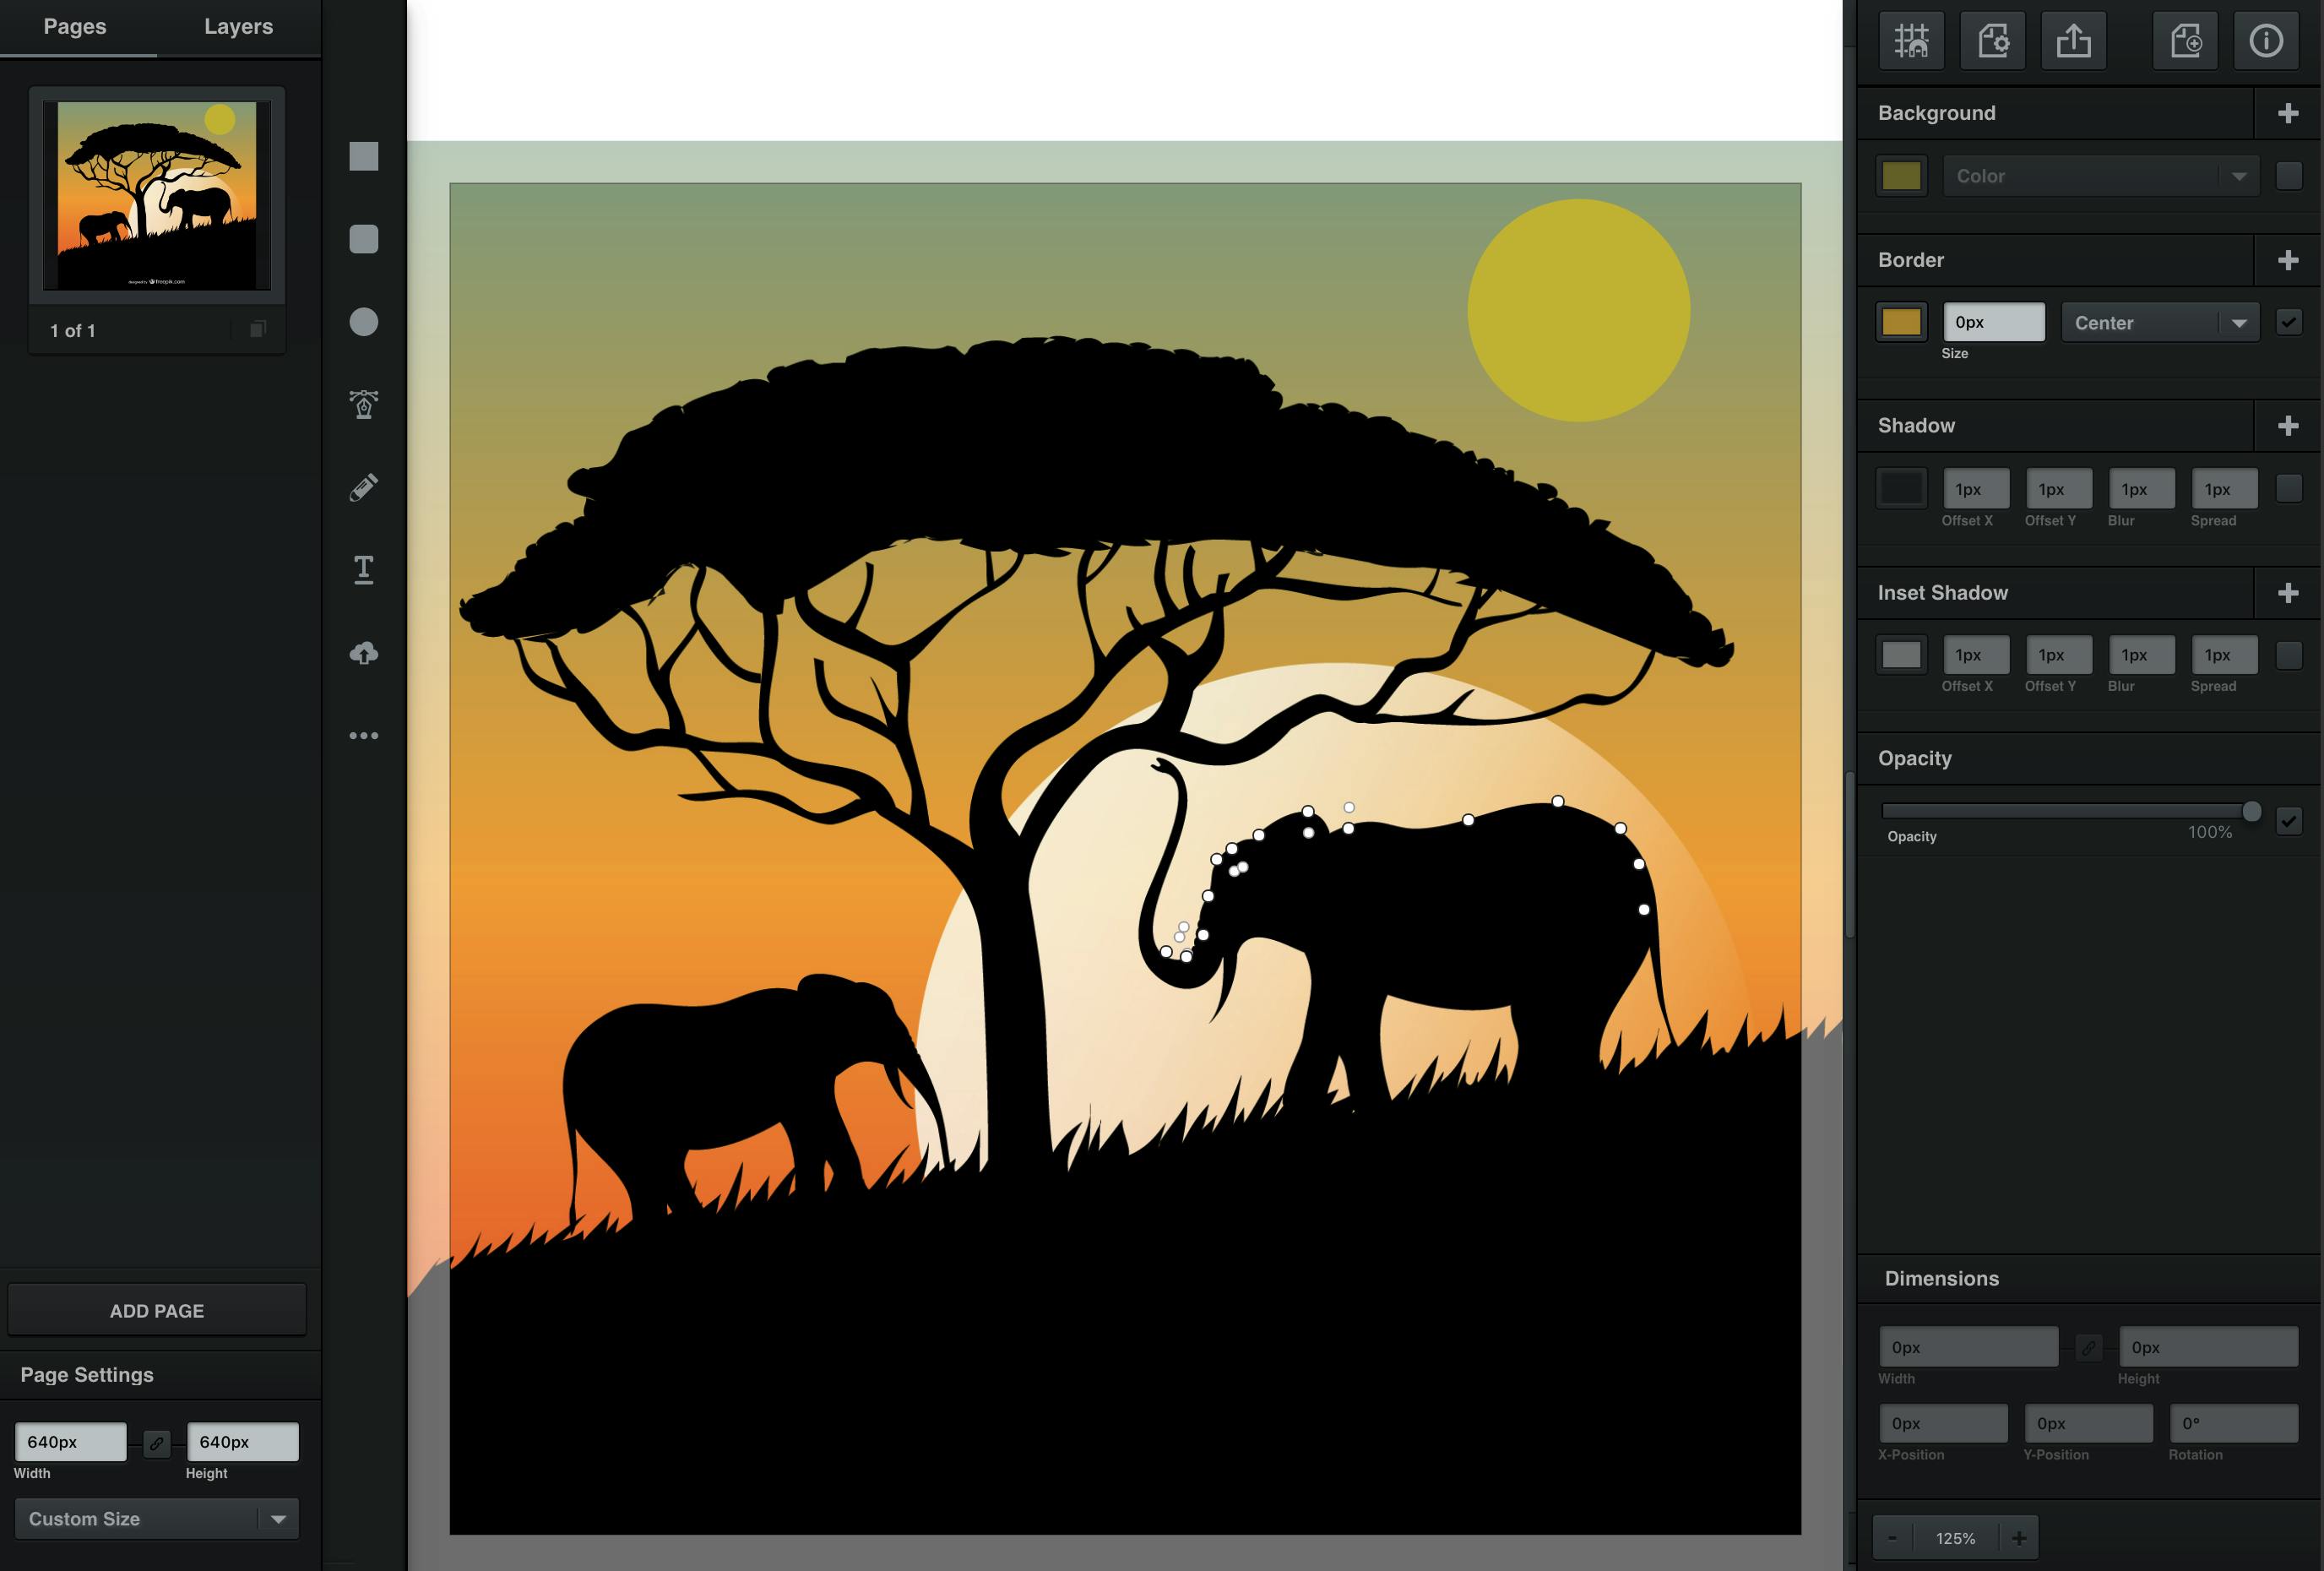Screen dimensions: 2324x1571
Task: Open the Background Color type dropdown
Action: [2100, 176]
